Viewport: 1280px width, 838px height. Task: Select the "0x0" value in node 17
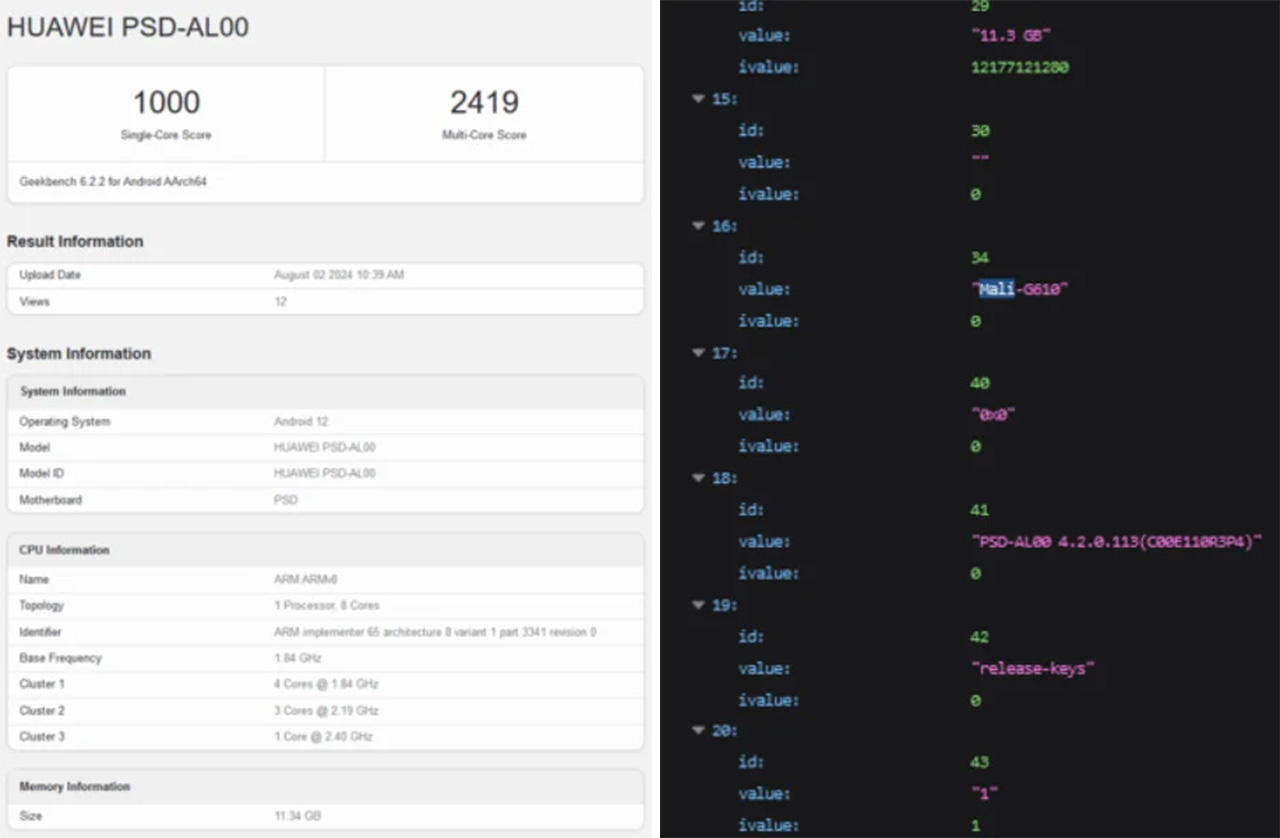993,415
